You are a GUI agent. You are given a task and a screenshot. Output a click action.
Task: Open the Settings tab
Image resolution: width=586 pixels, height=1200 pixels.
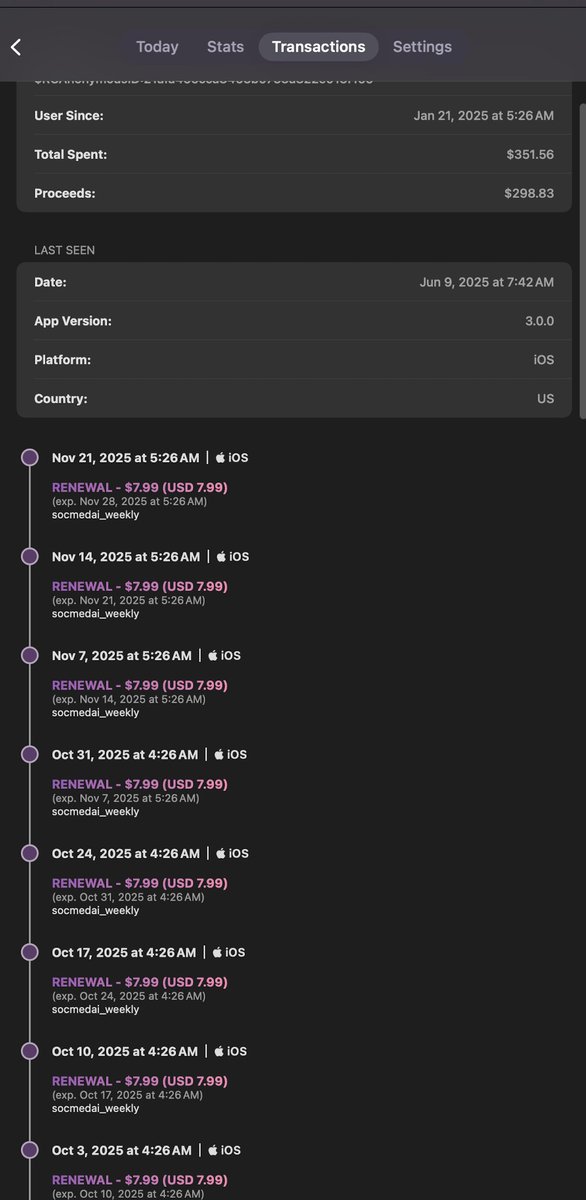(x=422, y=47)
